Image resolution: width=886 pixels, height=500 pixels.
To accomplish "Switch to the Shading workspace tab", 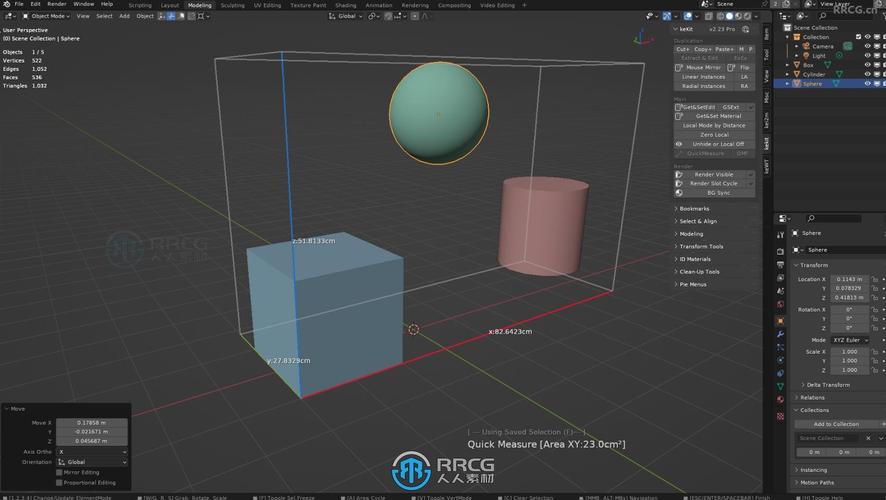I will click(x=345, y=5).
